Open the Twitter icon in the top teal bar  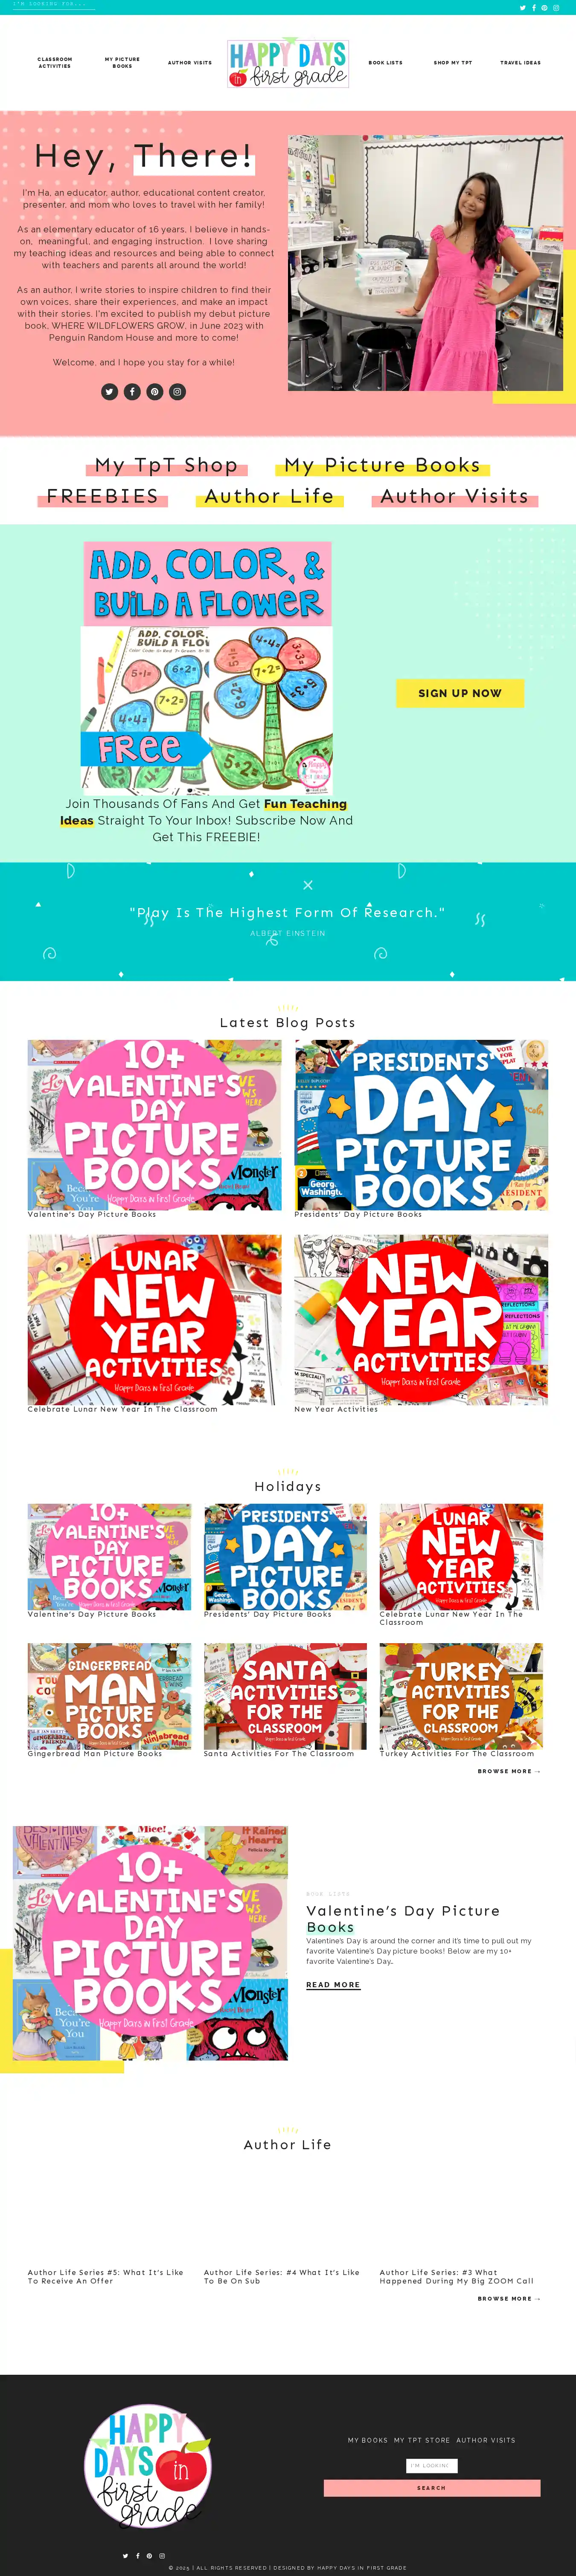click(523, 8)
